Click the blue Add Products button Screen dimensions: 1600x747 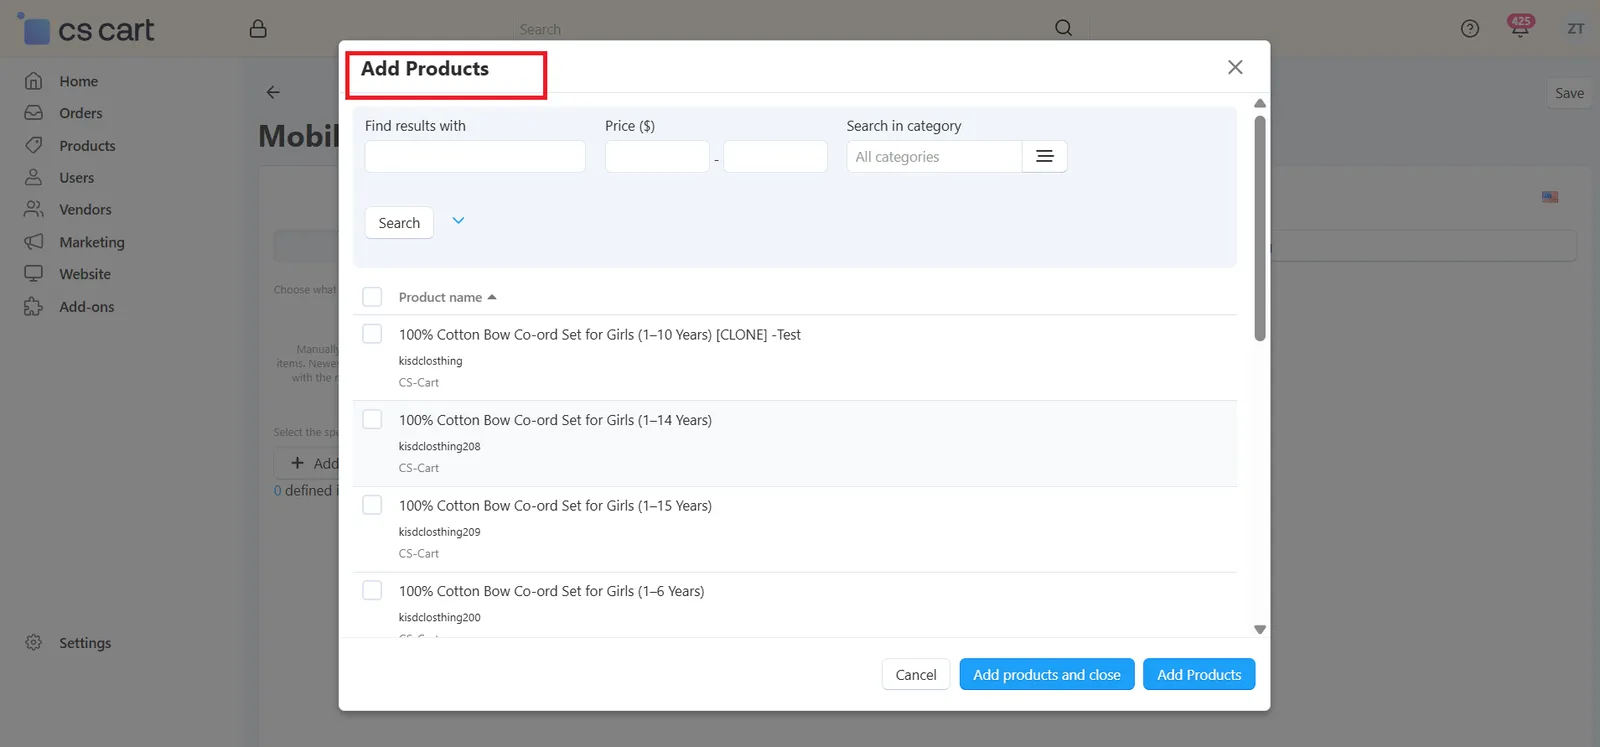[1199, 675]
